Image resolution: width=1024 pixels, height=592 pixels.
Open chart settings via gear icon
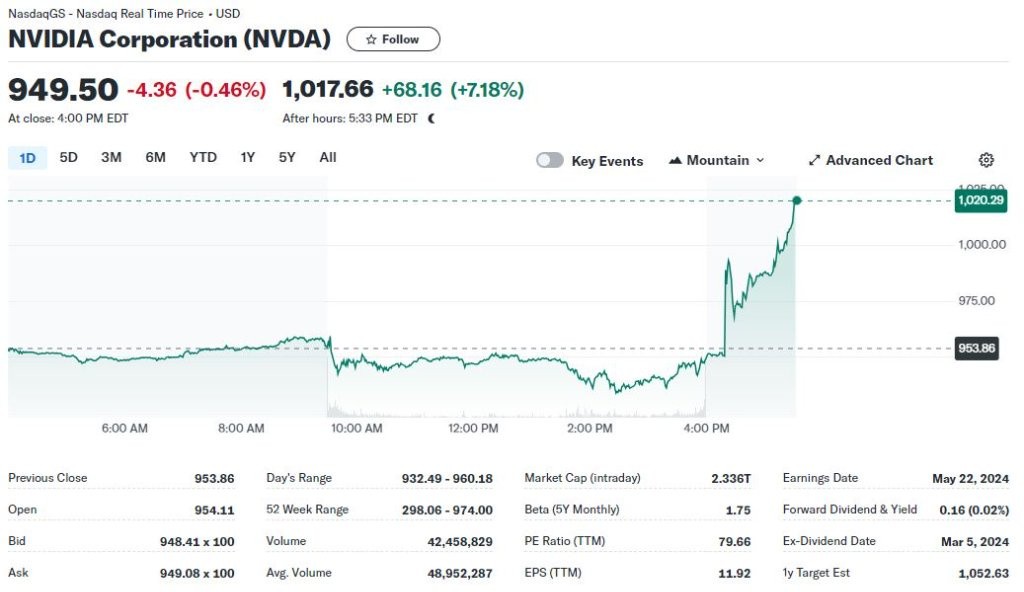coord(986,160)
